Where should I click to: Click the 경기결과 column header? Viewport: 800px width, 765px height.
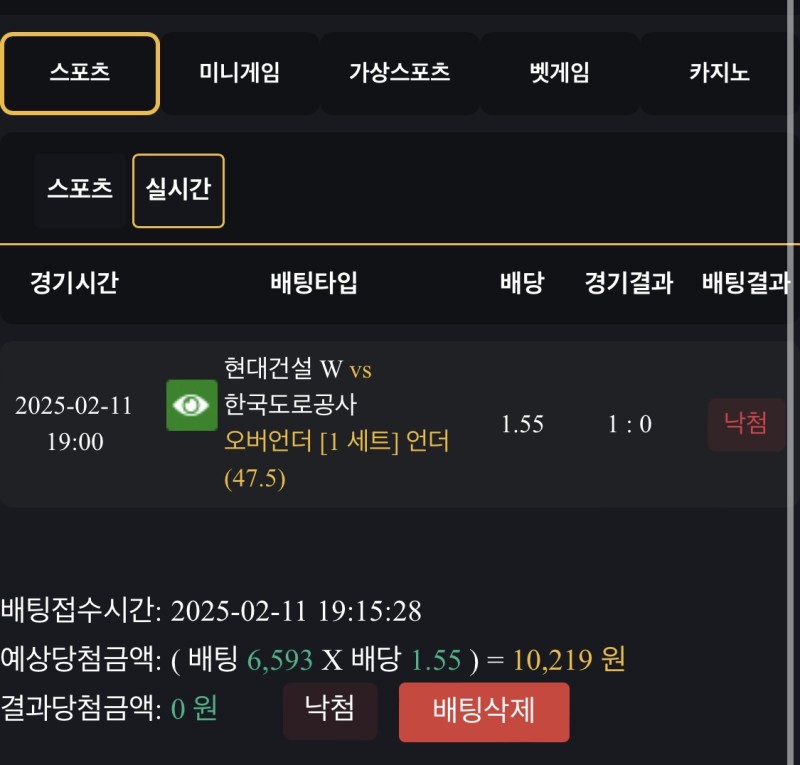click(629, 283)
